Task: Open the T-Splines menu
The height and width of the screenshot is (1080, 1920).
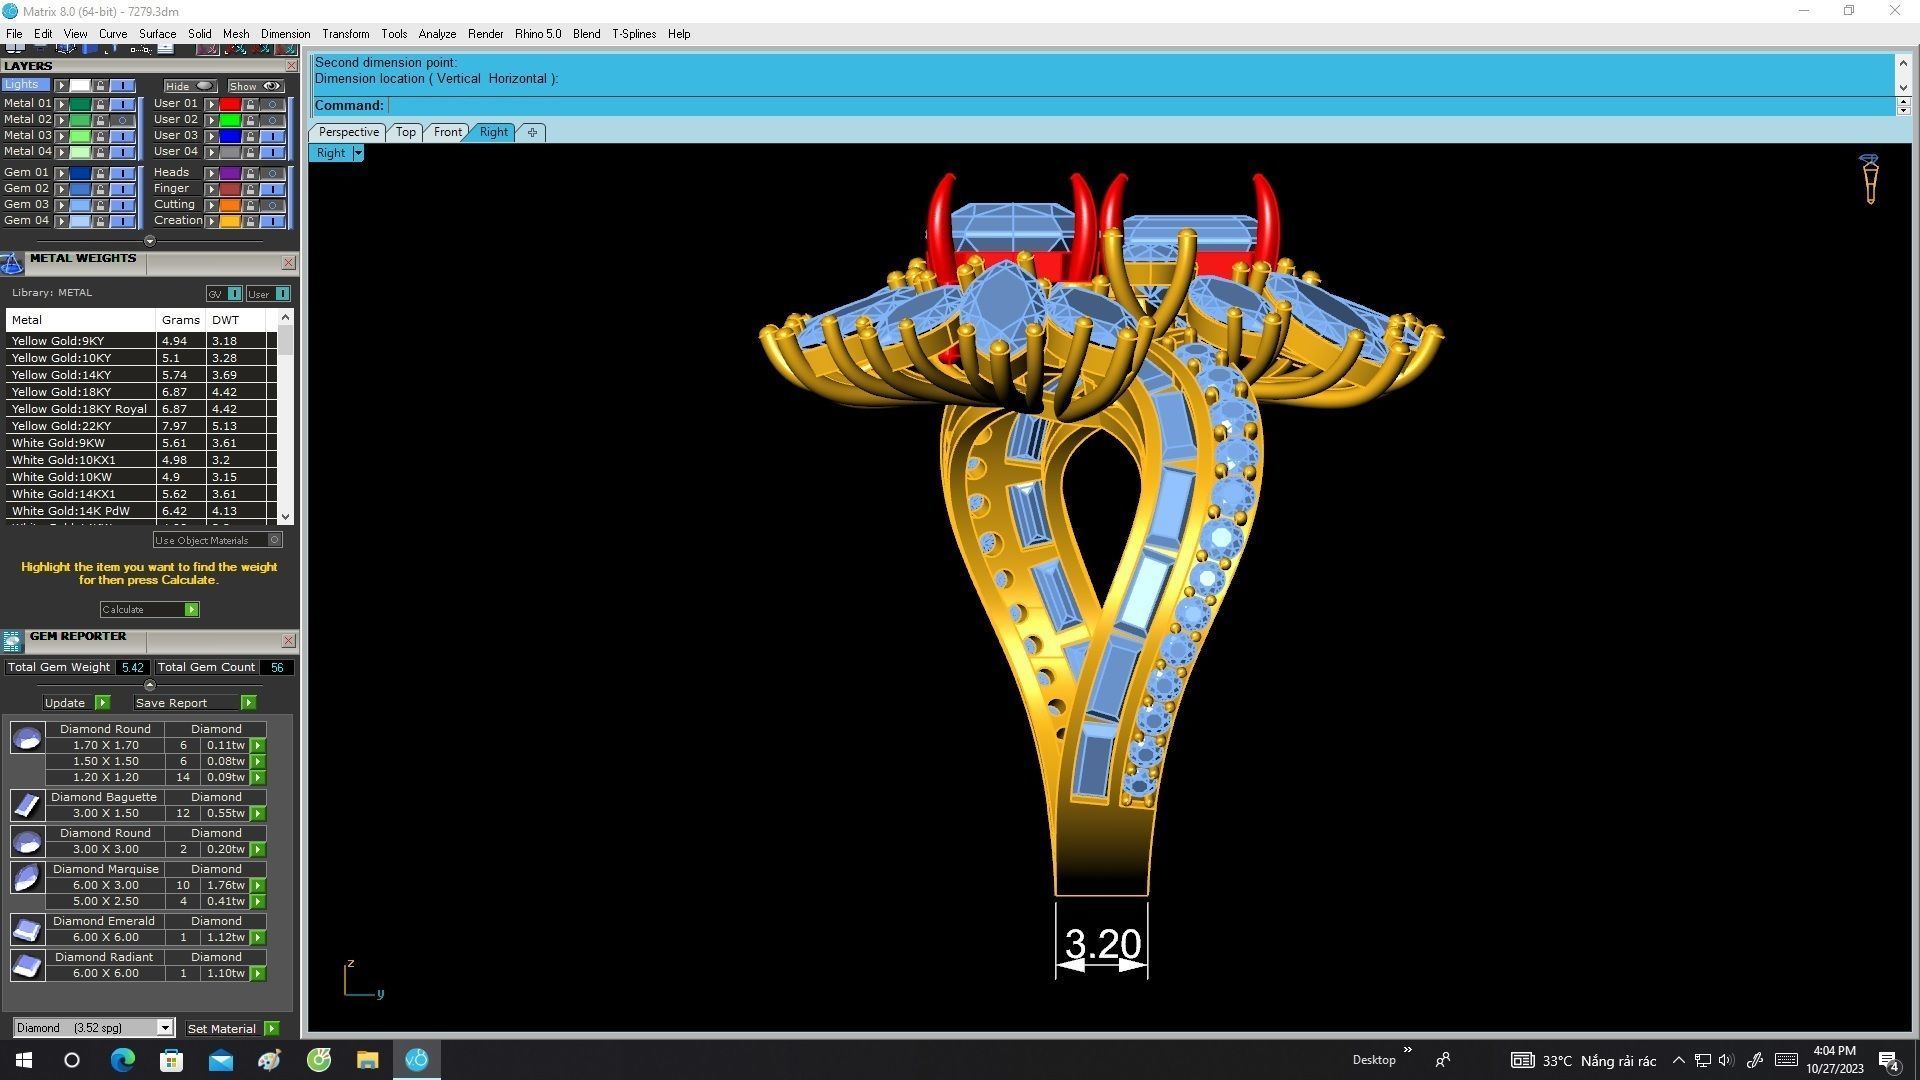Action: (x=633, y=34)
